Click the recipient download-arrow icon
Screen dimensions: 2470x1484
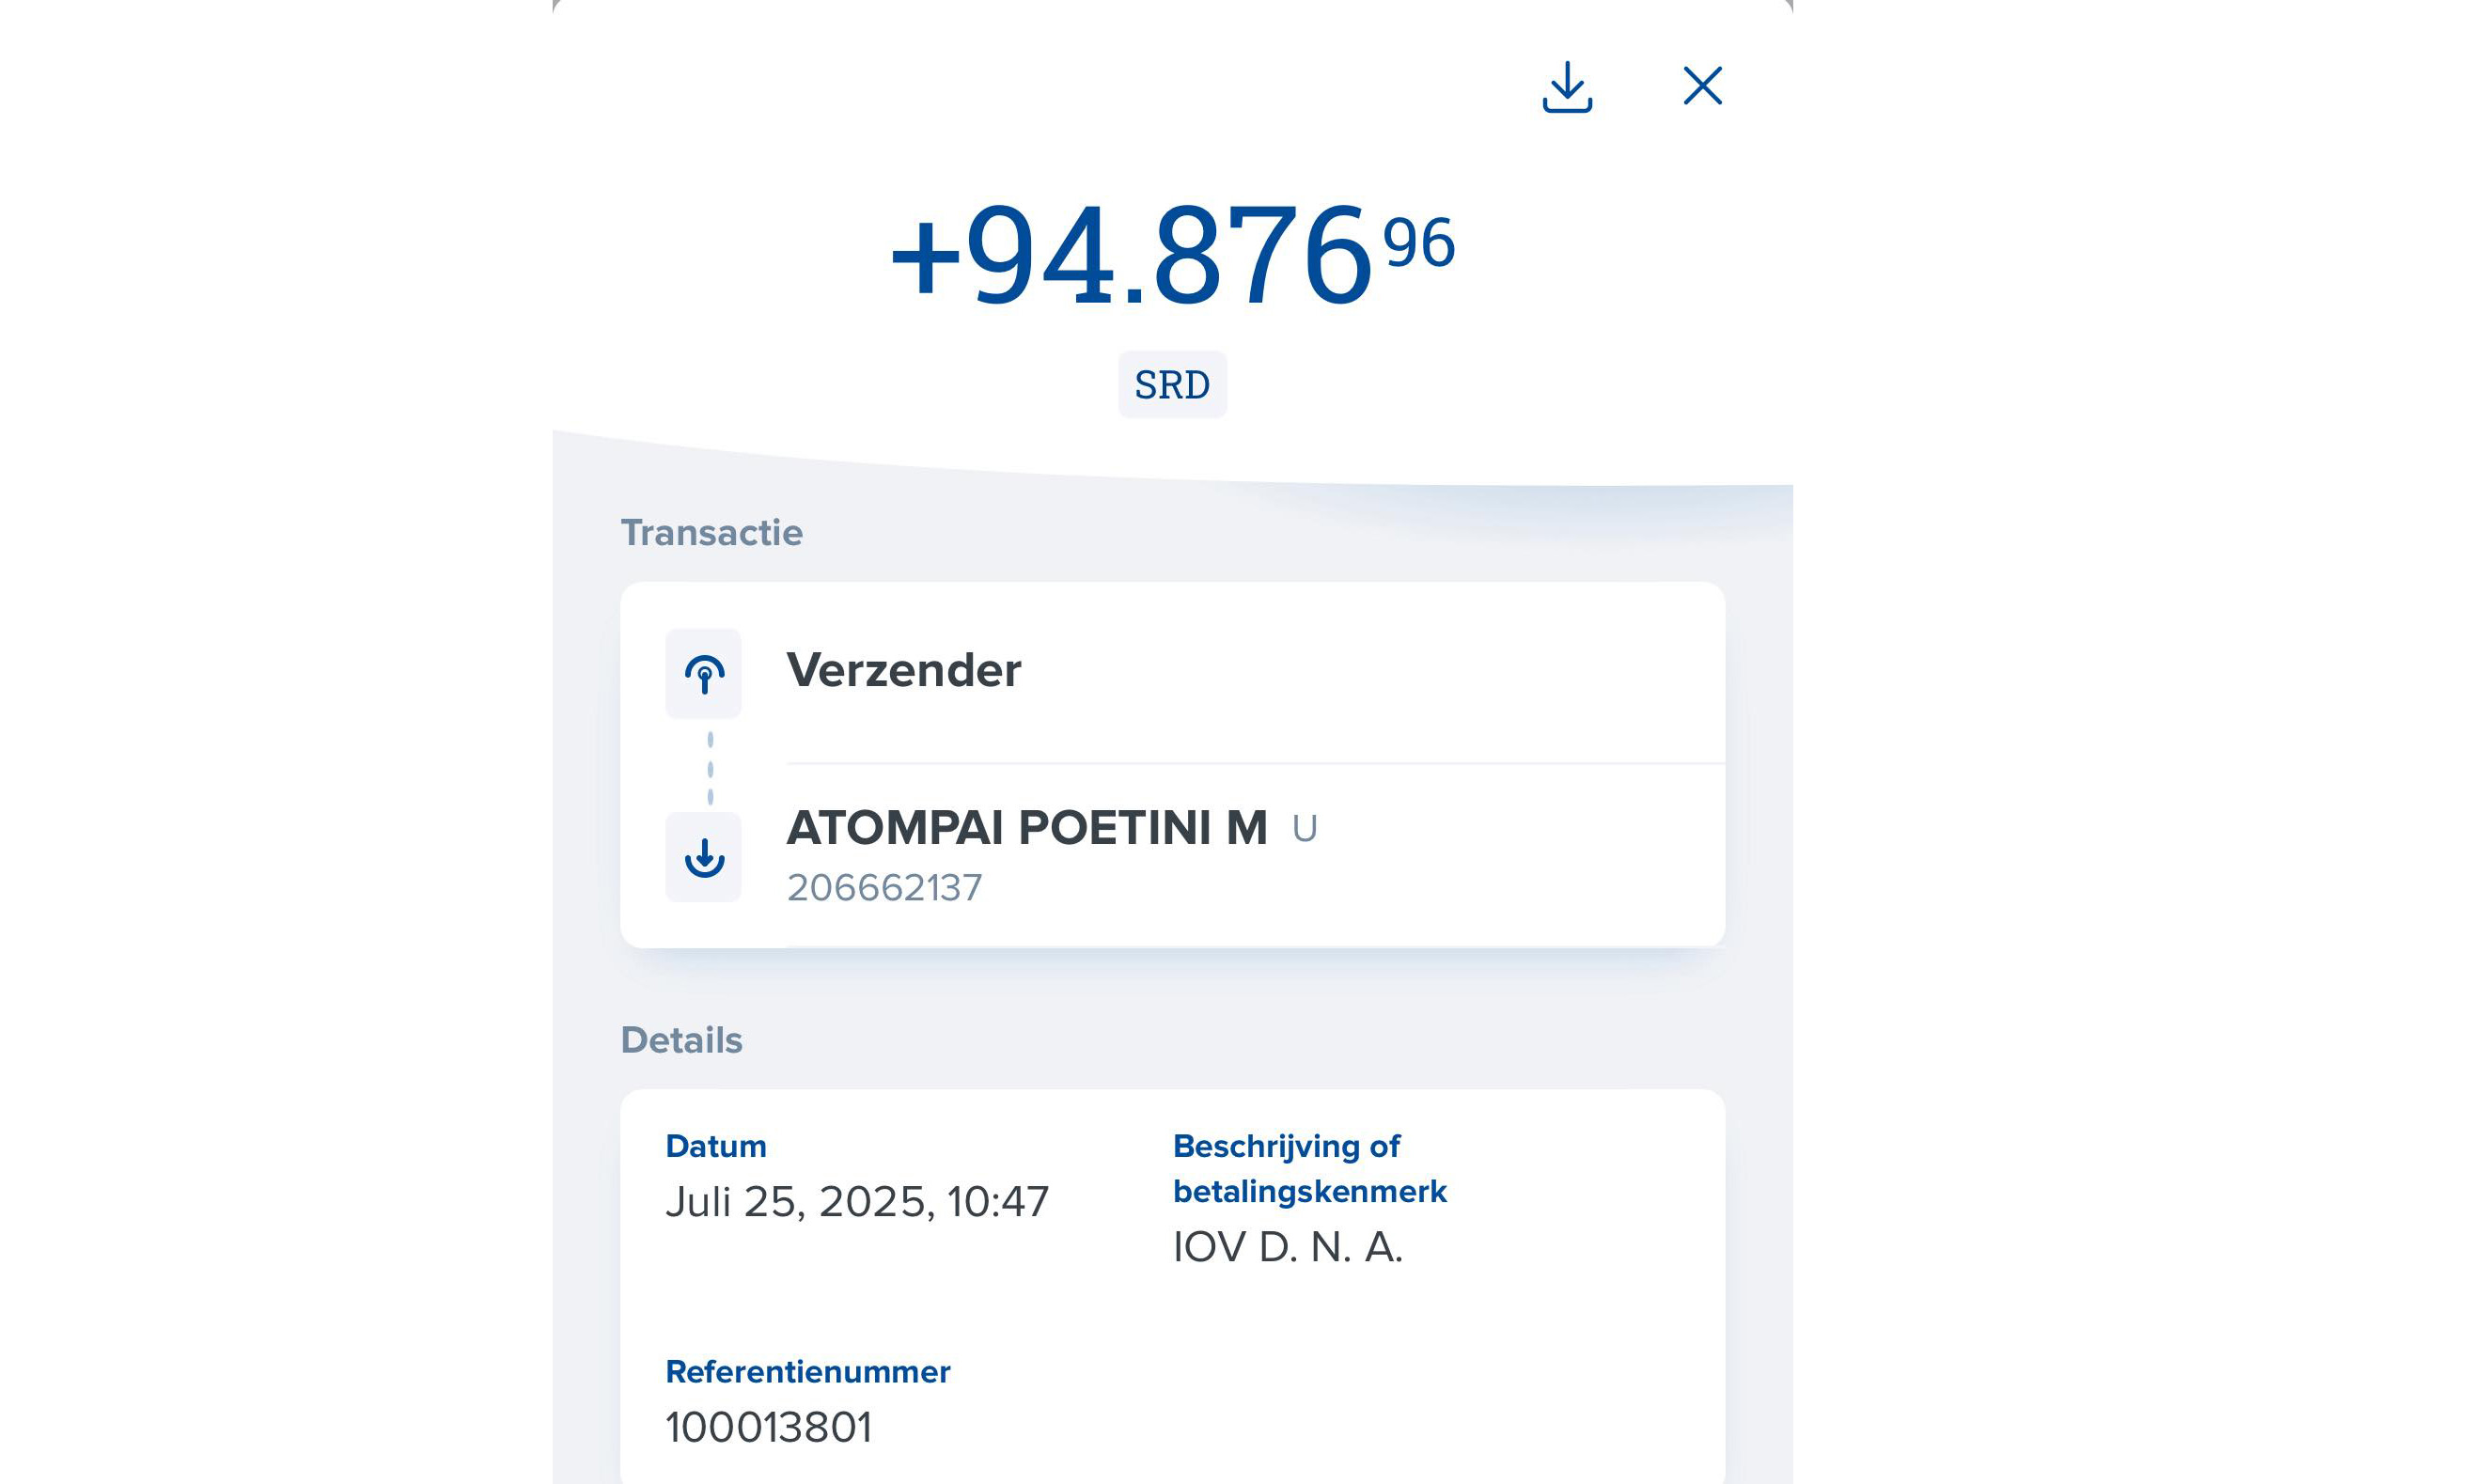pos(704,857)
